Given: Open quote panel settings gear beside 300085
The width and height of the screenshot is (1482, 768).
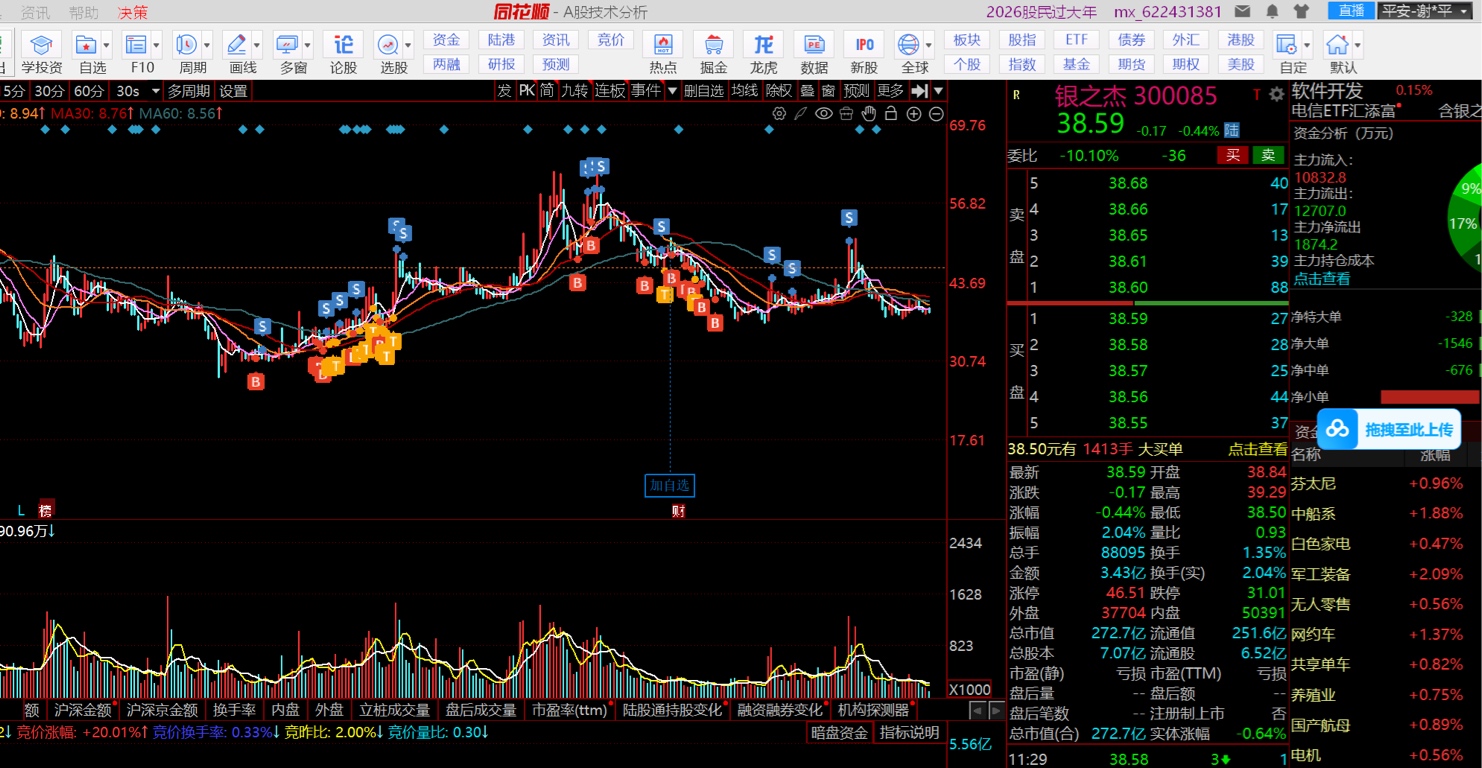Looking at the screenshot, I should (x=1276, y=95).
